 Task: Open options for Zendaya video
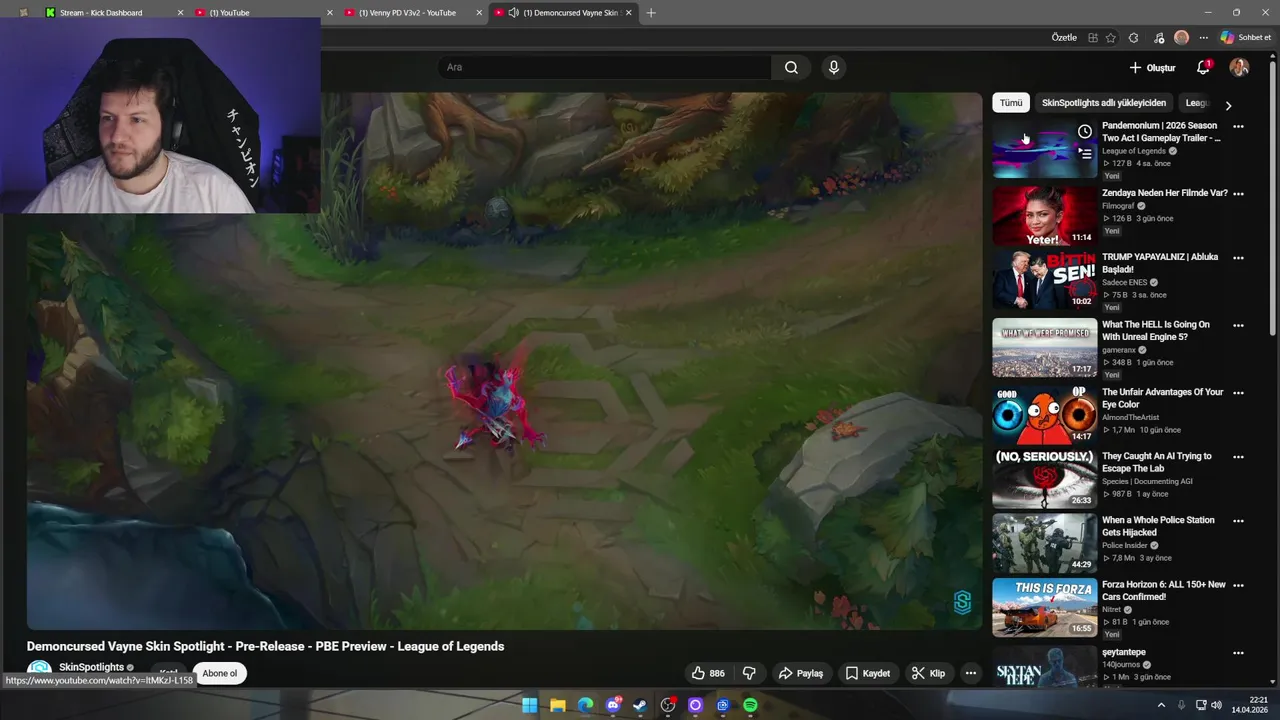(1238, 194)
